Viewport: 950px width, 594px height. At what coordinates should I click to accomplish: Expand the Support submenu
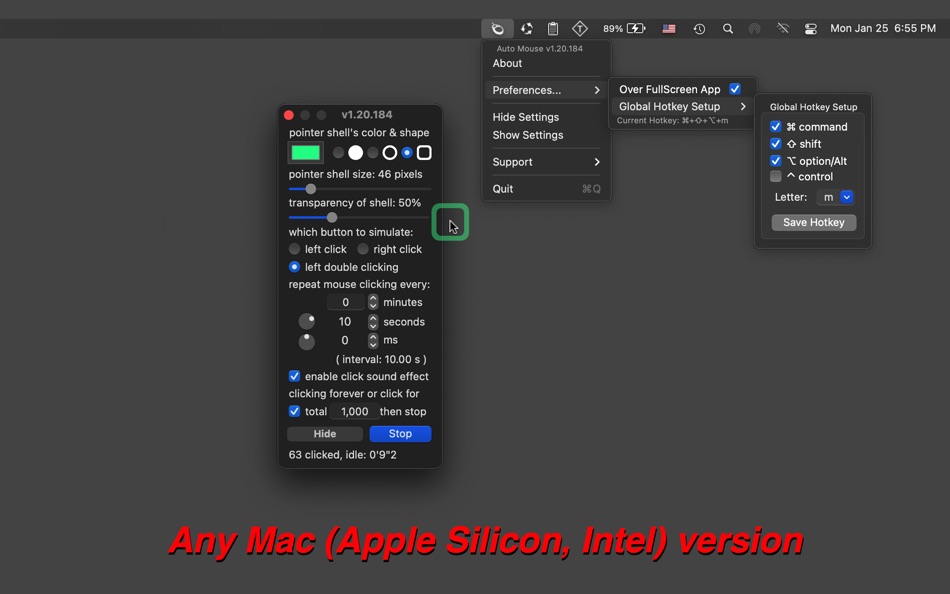546,162
